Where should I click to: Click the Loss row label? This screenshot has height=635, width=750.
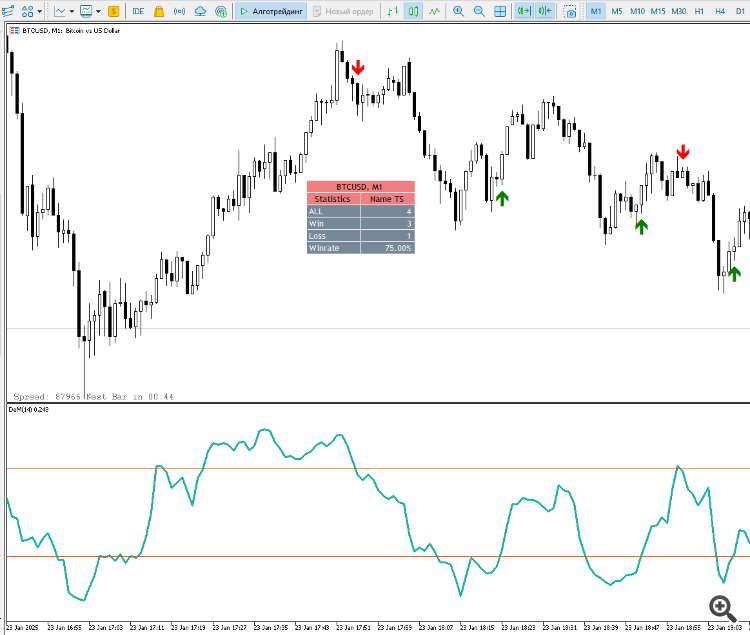coord(317,236)
